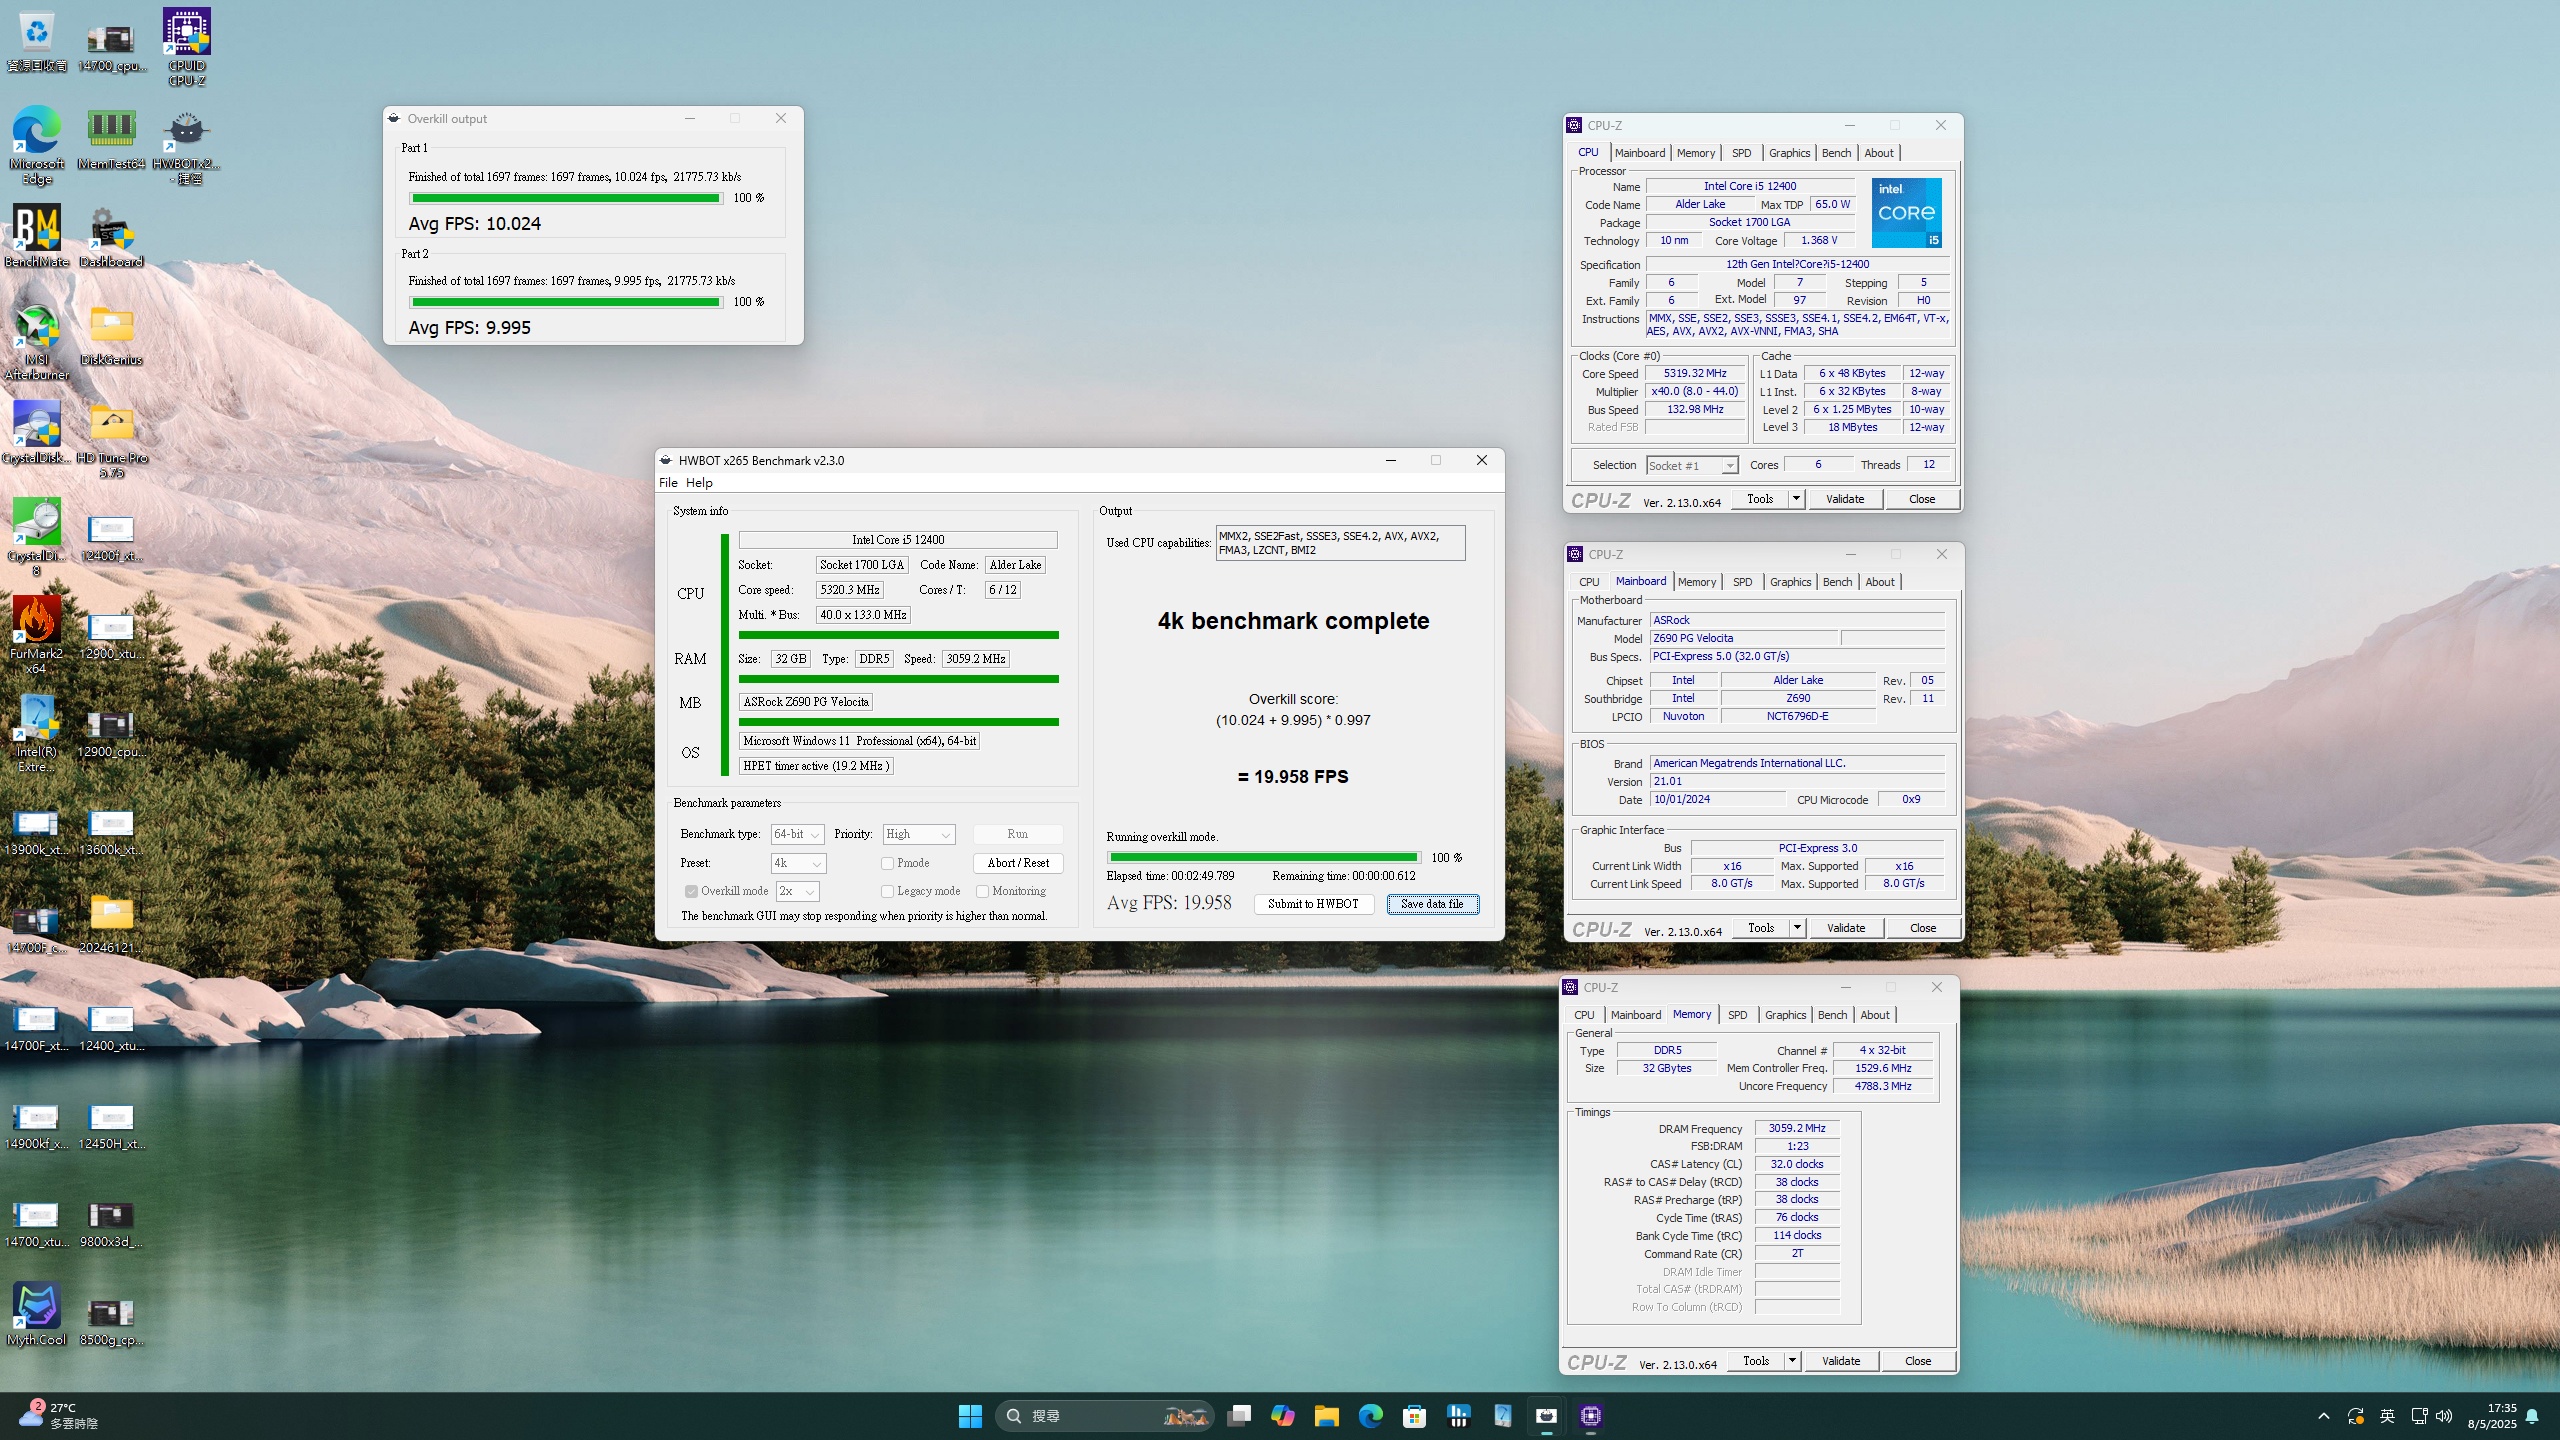Click Tools in the Memory CPU-Z window
The height and width of the screenshot is (1440, 2560).
click(x=1756, y=1360)
